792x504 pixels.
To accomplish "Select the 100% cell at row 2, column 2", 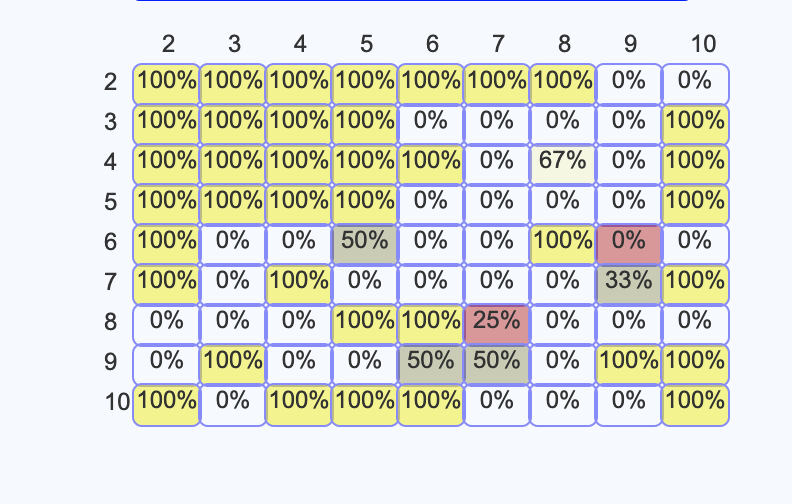I will 167,84.
